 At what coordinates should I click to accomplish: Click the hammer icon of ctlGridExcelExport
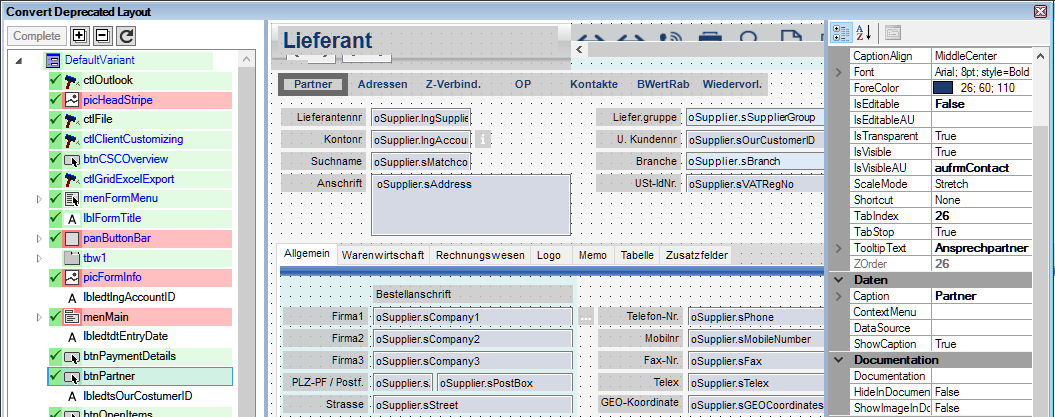71,179
